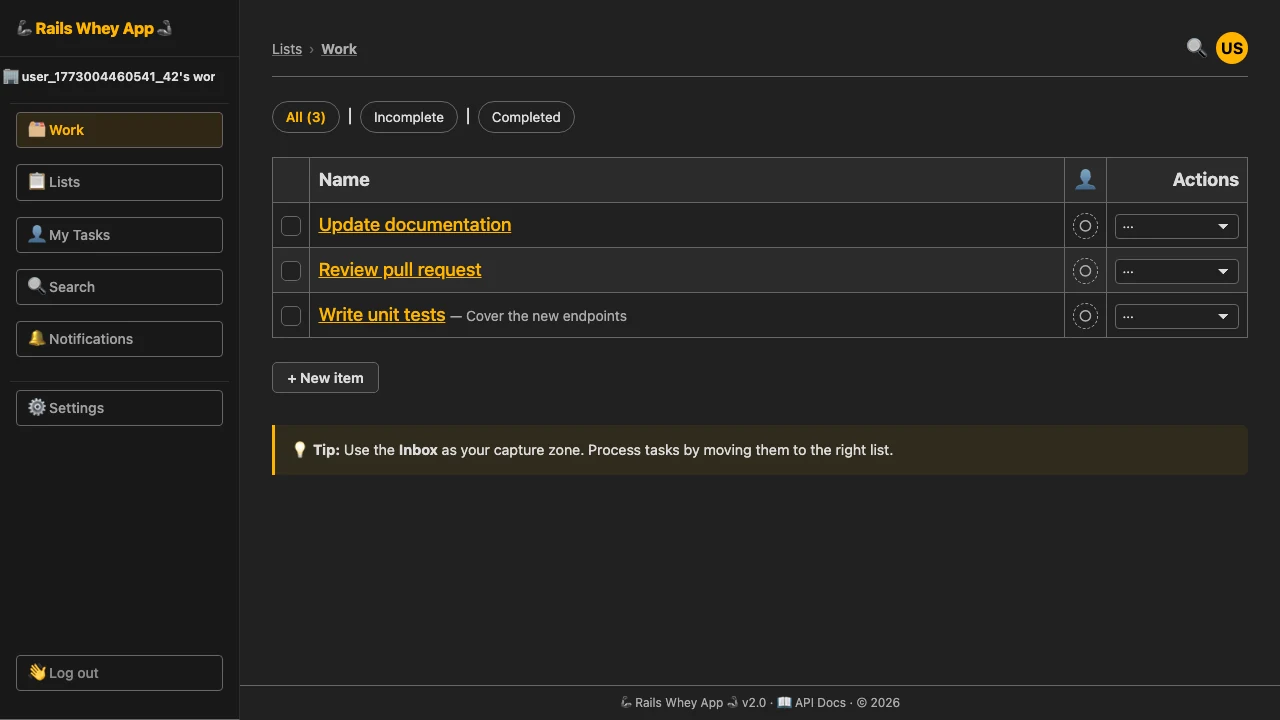Click the assignee person icon column header
Screen dimensions: 1280x720
point(1085,180)
